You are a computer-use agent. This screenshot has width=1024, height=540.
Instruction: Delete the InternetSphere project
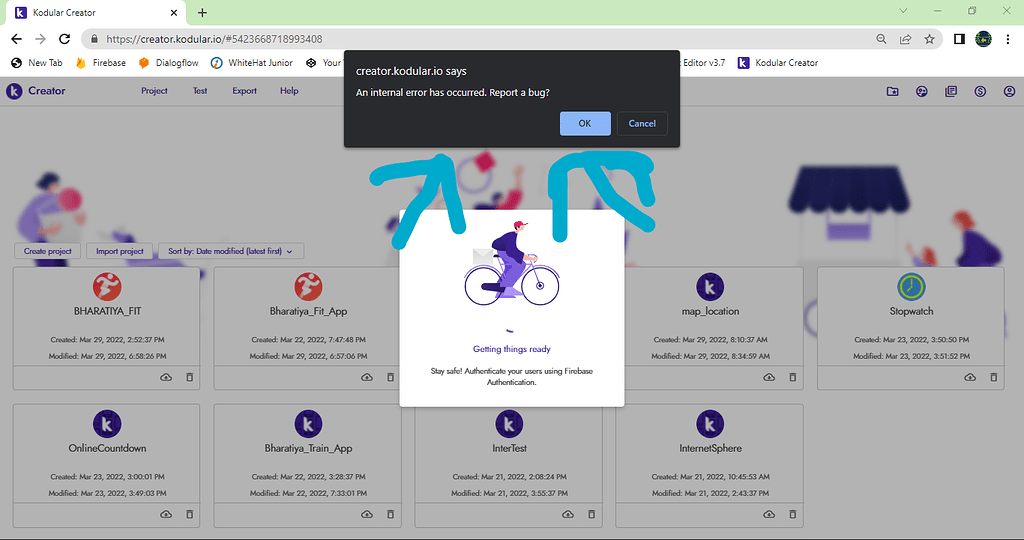(x=793, y=515)
